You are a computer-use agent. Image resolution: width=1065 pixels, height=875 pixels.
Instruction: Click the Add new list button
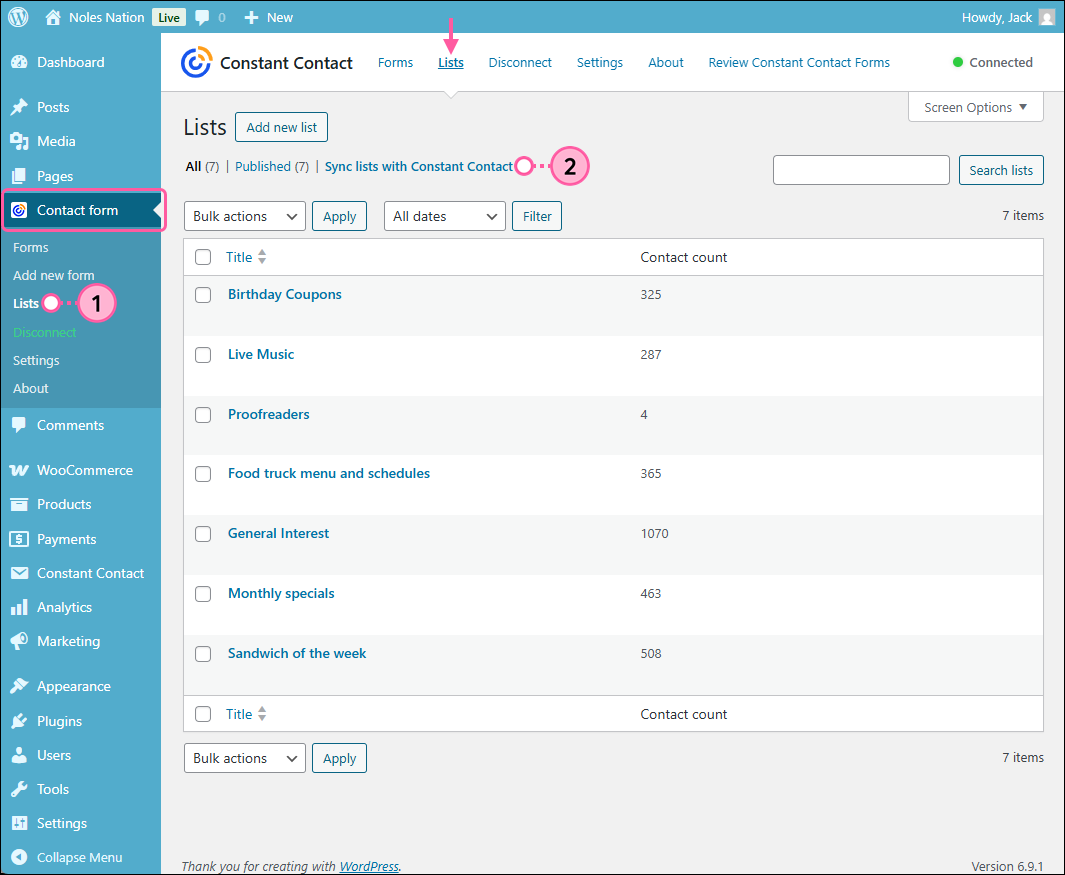click(281, 127)
